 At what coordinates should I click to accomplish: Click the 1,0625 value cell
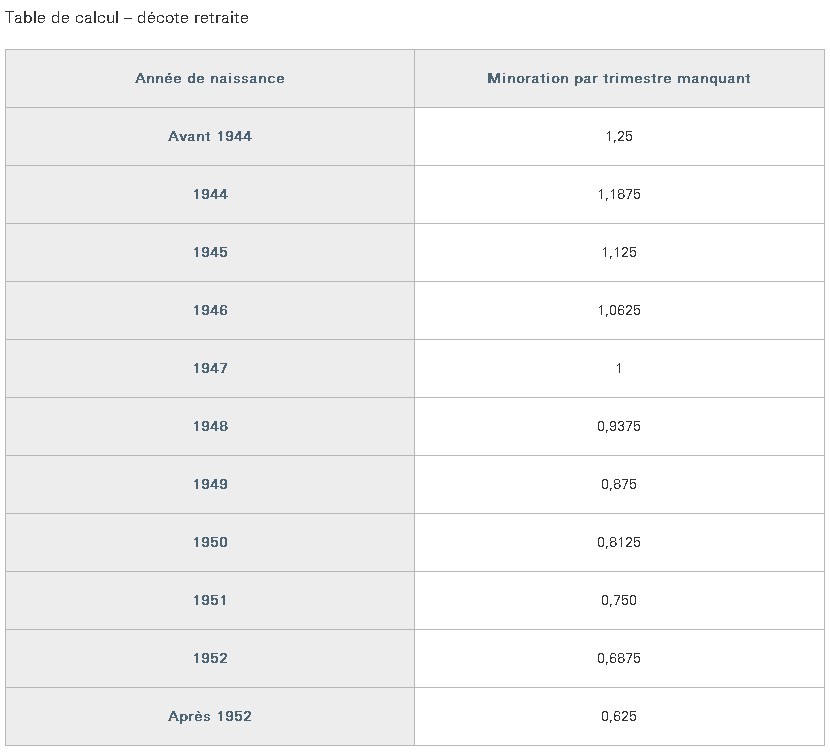pos(619,310)
